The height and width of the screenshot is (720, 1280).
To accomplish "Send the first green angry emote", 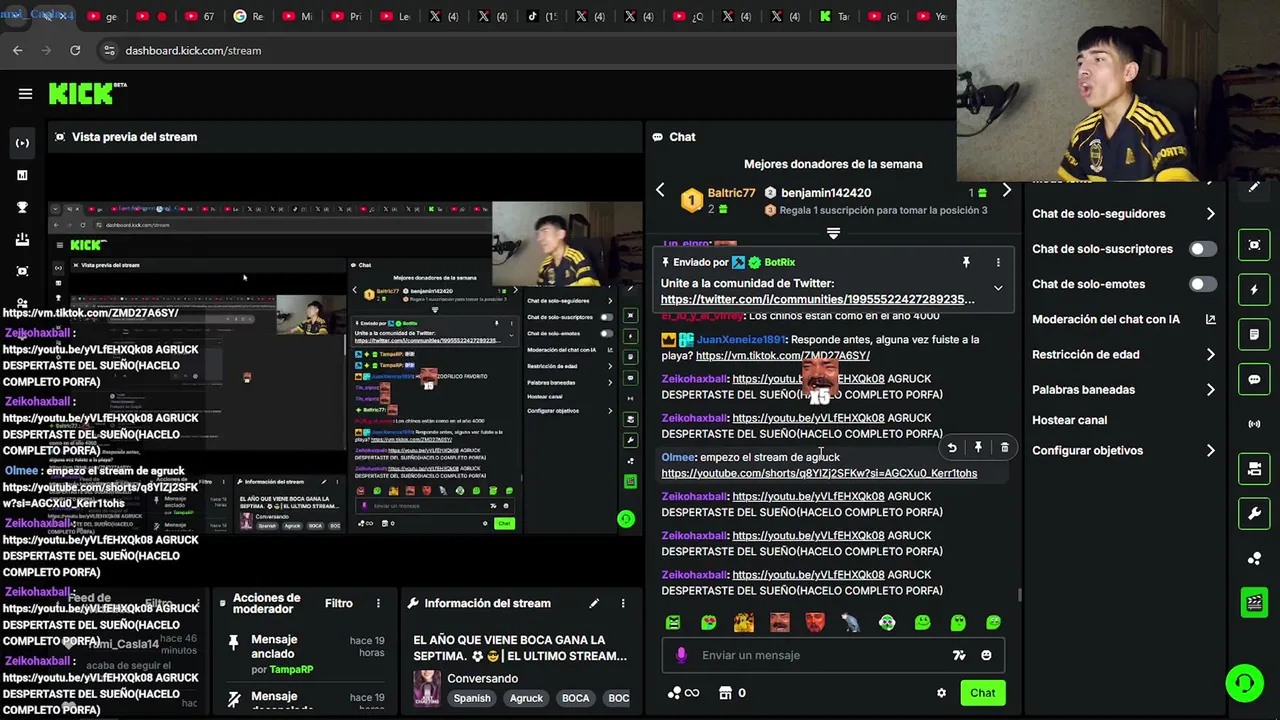I will click(673, 622).
